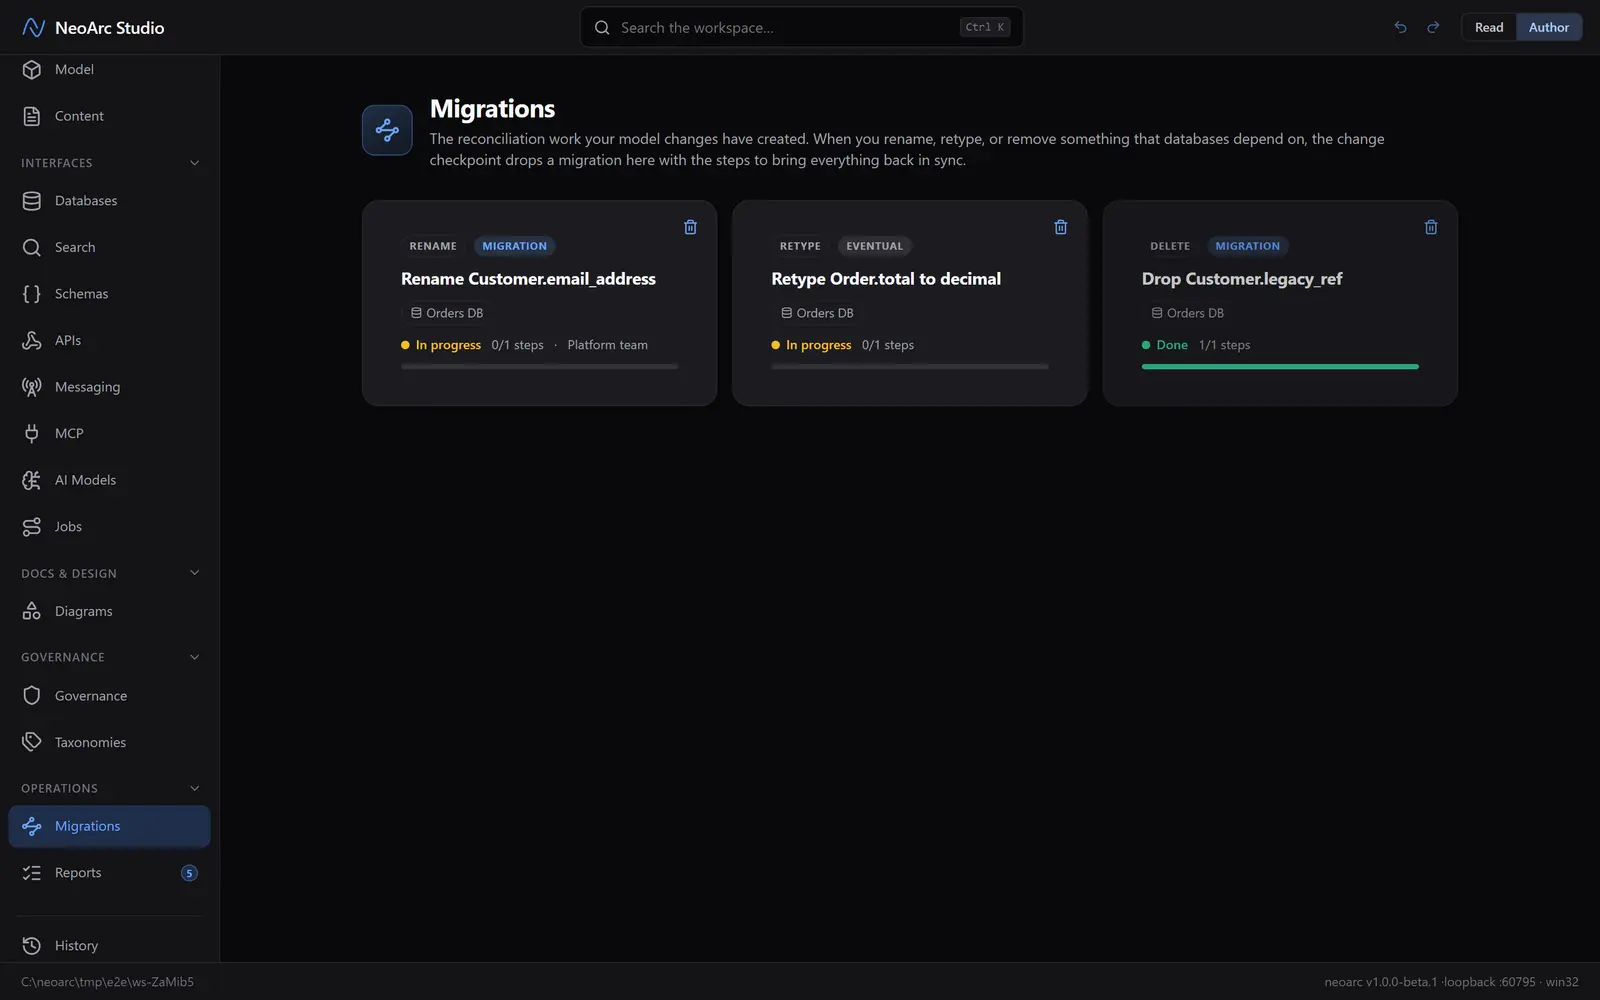Click the DELETE tag
The image size is (1600, 1000).
[1170, 246]
